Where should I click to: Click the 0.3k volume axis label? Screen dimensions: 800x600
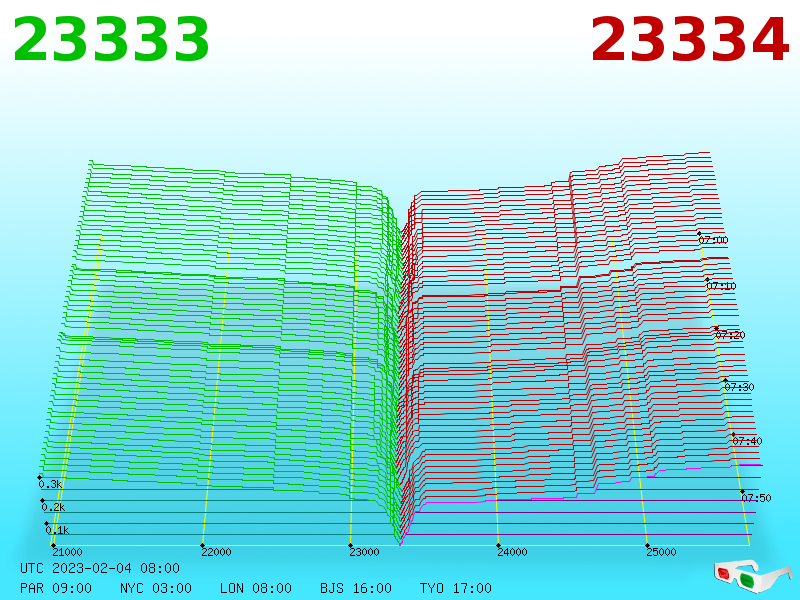coord(50,484)
